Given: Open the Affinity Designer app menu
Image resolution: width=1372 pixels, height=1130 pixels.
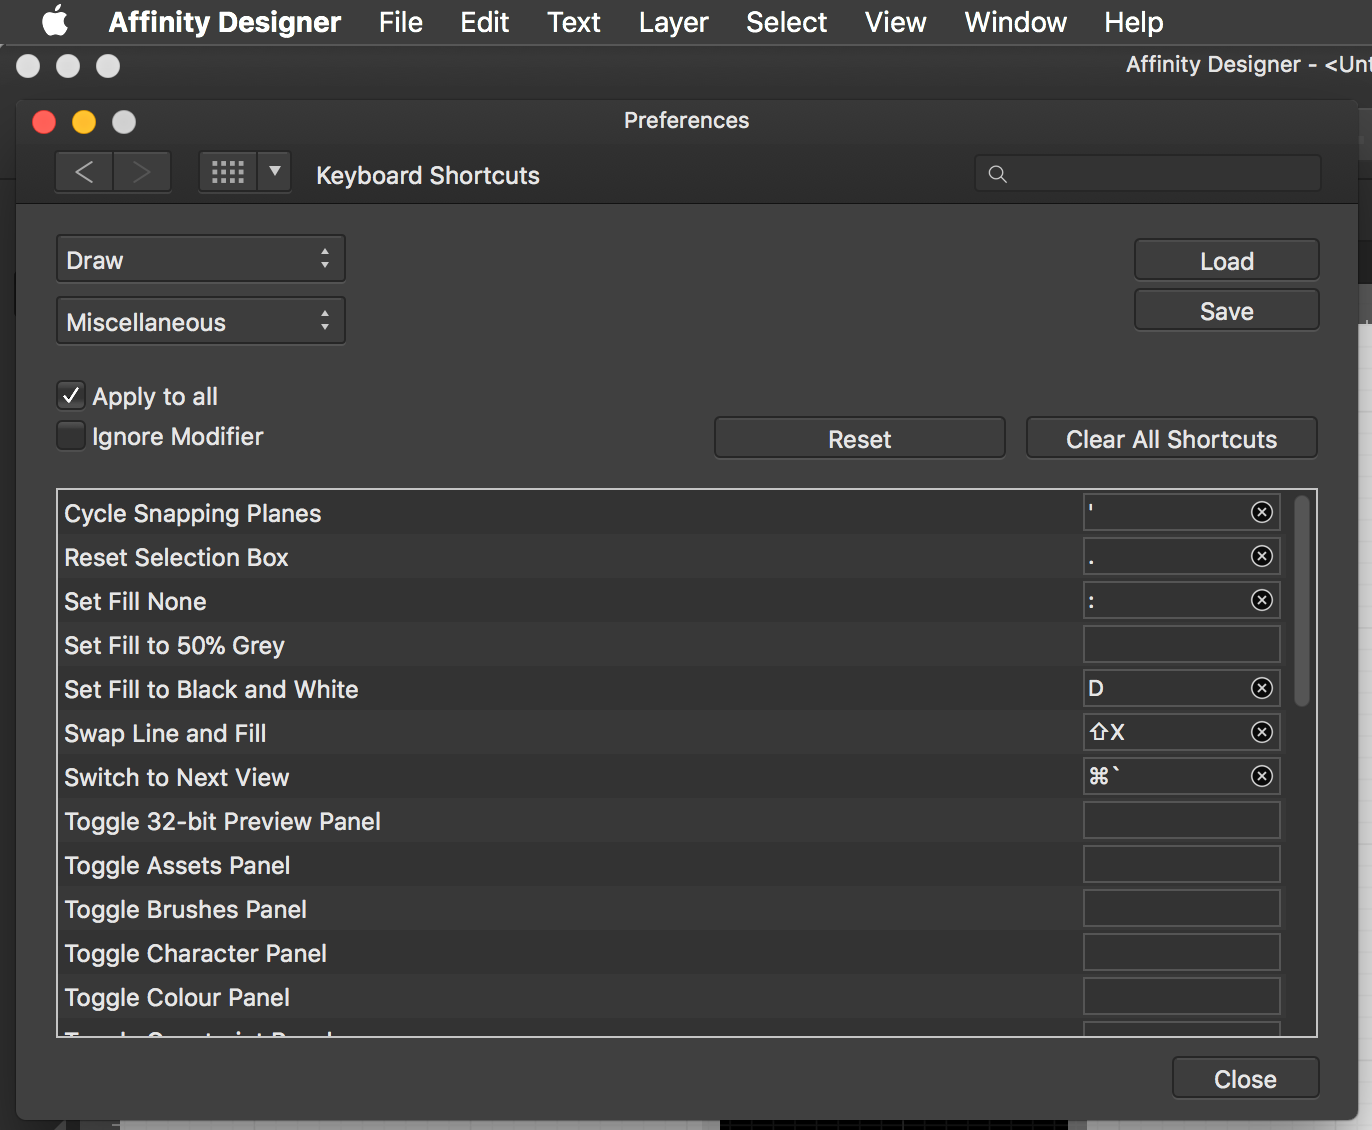Looking at the screenshot, I should coord(225,22).
